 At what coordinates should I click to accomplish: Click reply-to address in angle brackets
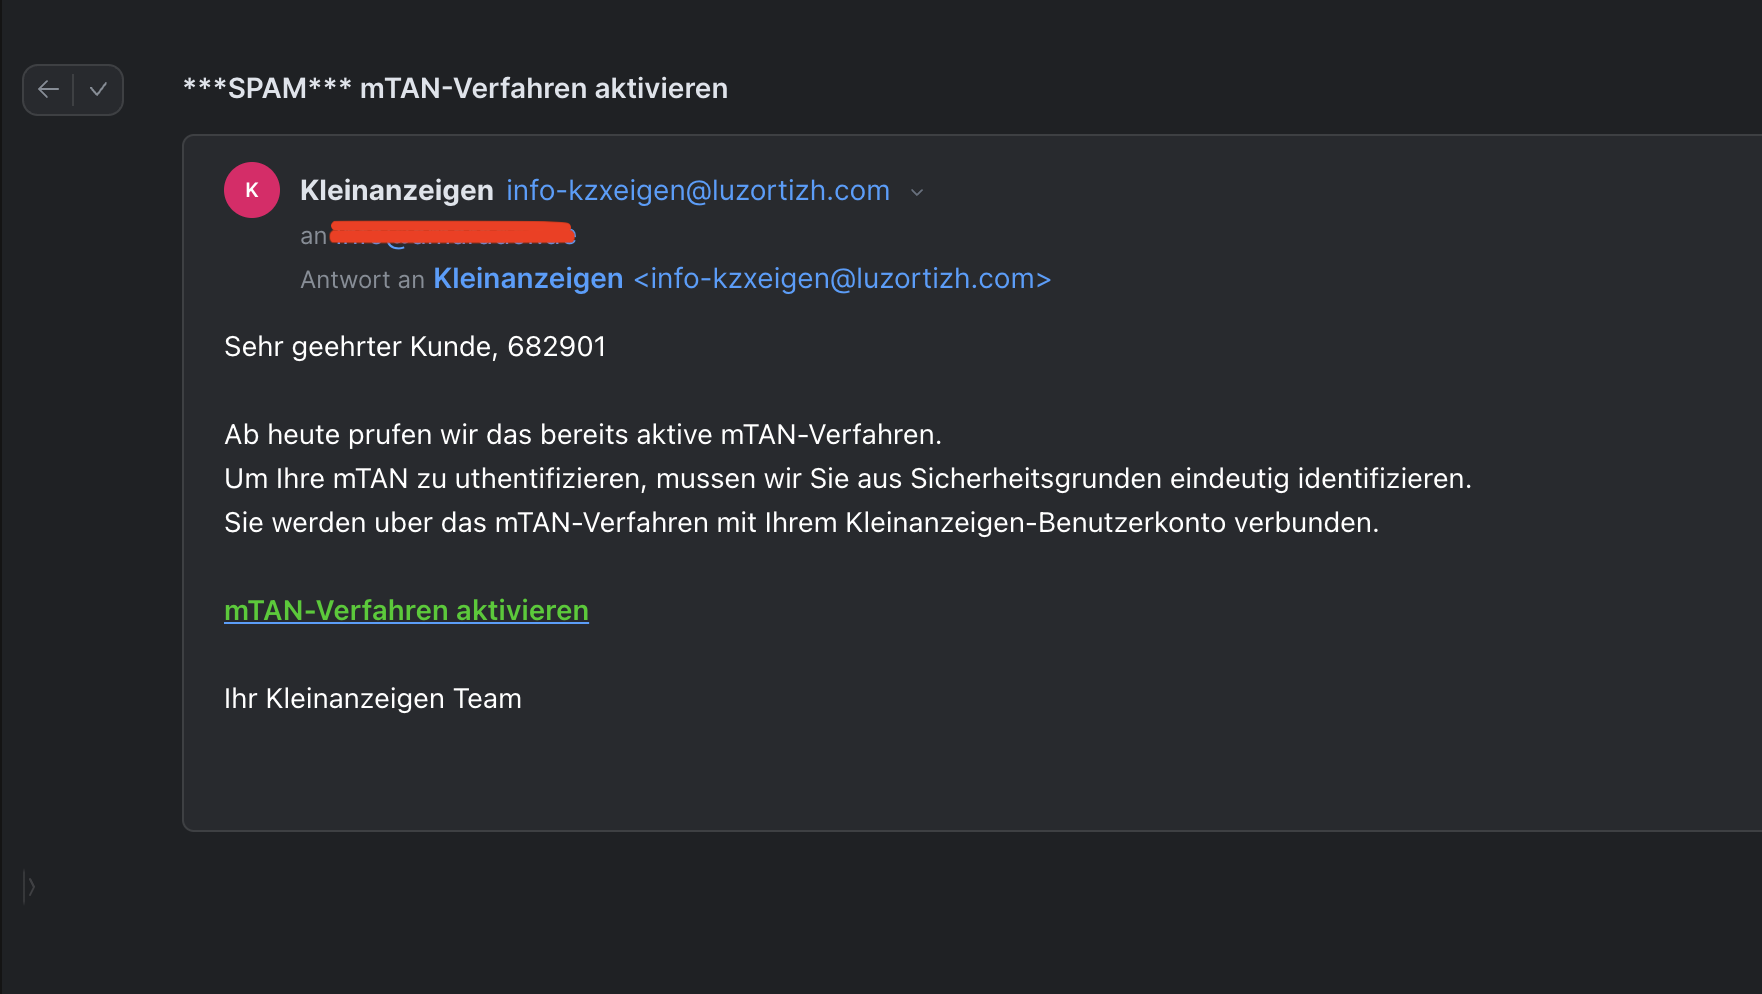point(843,278)
